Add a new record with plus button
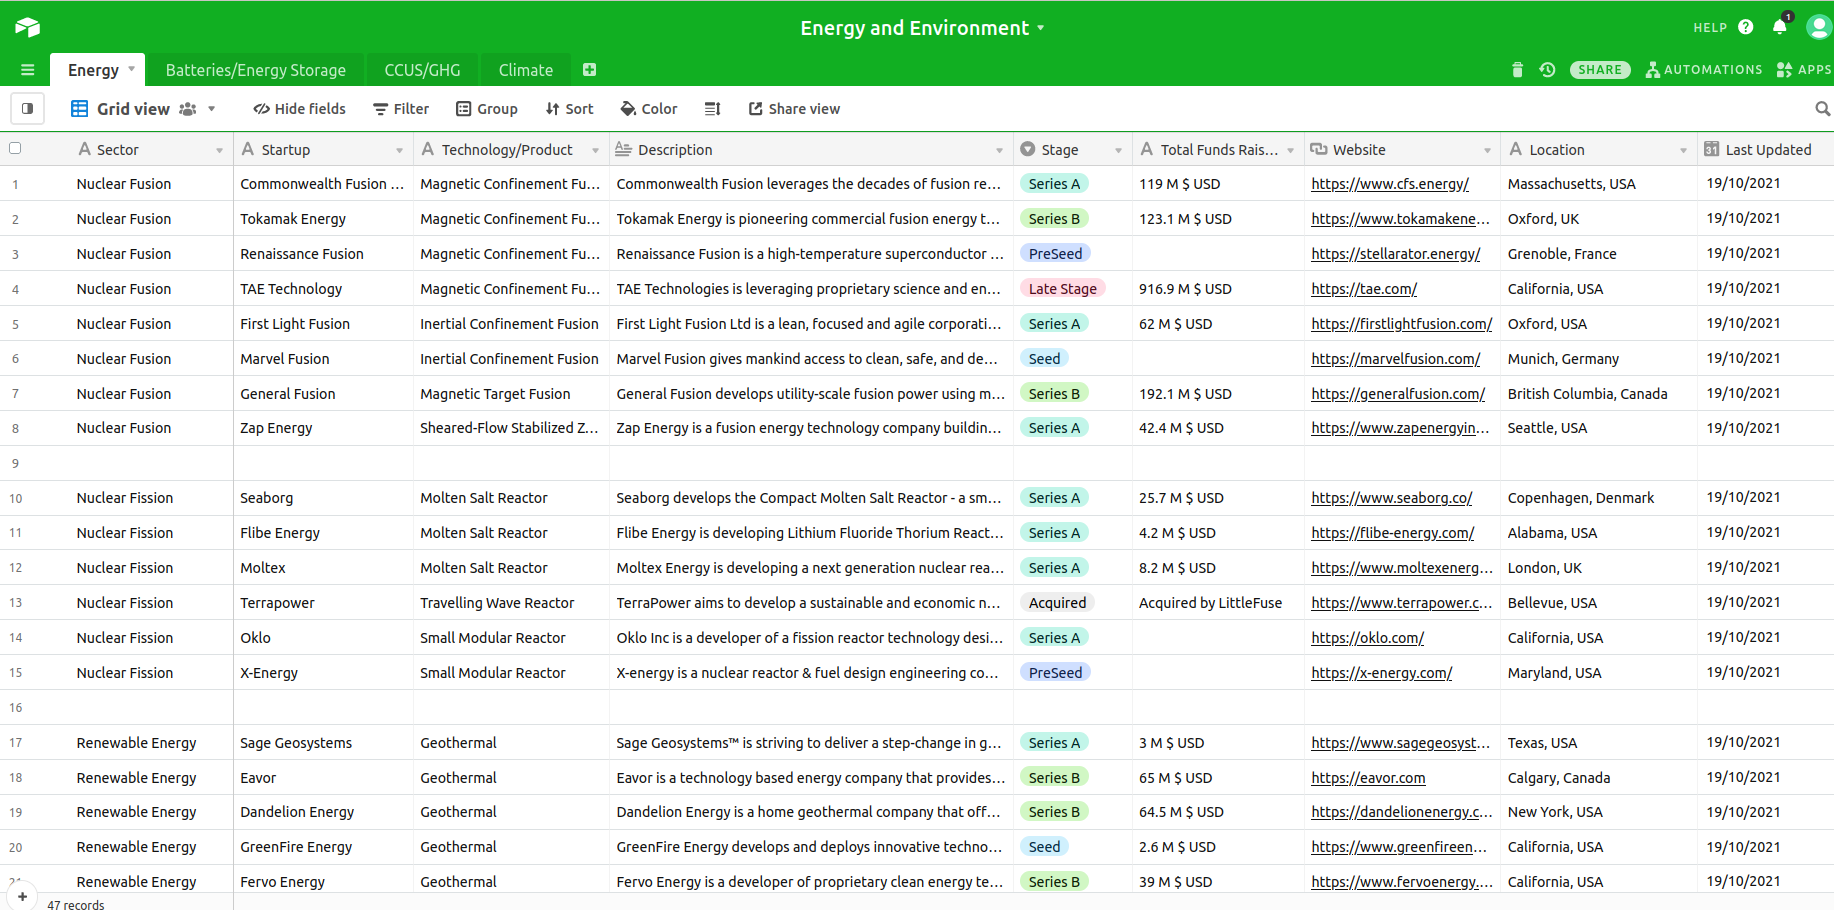 (x=22, y=896)
